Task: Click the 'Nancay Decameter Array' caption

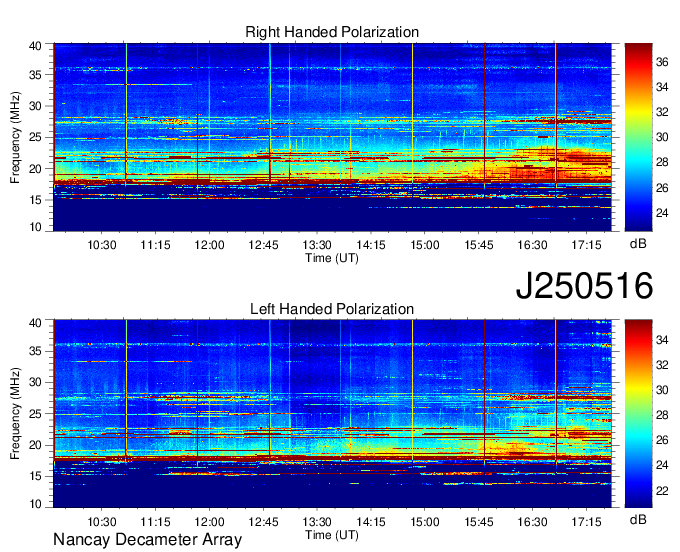Action: (147, 540)
